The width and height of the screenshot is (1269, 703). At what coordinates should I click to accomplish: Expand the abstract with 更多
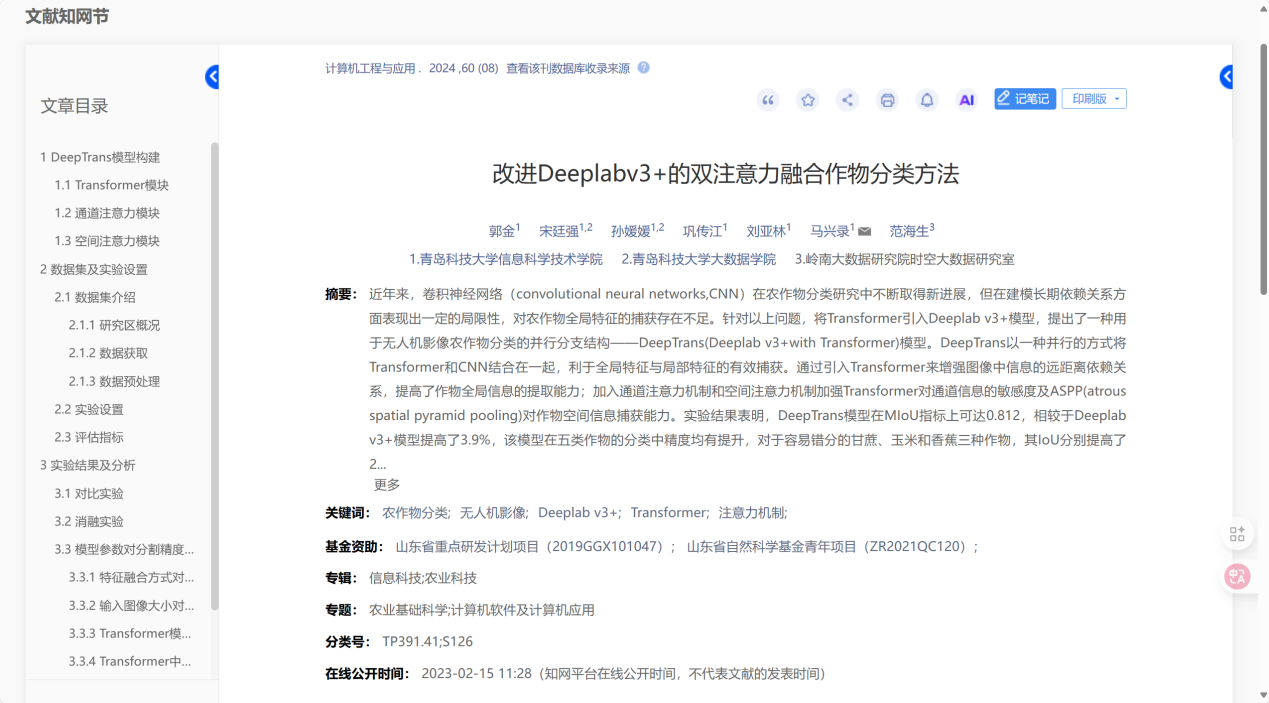(387, 485)
